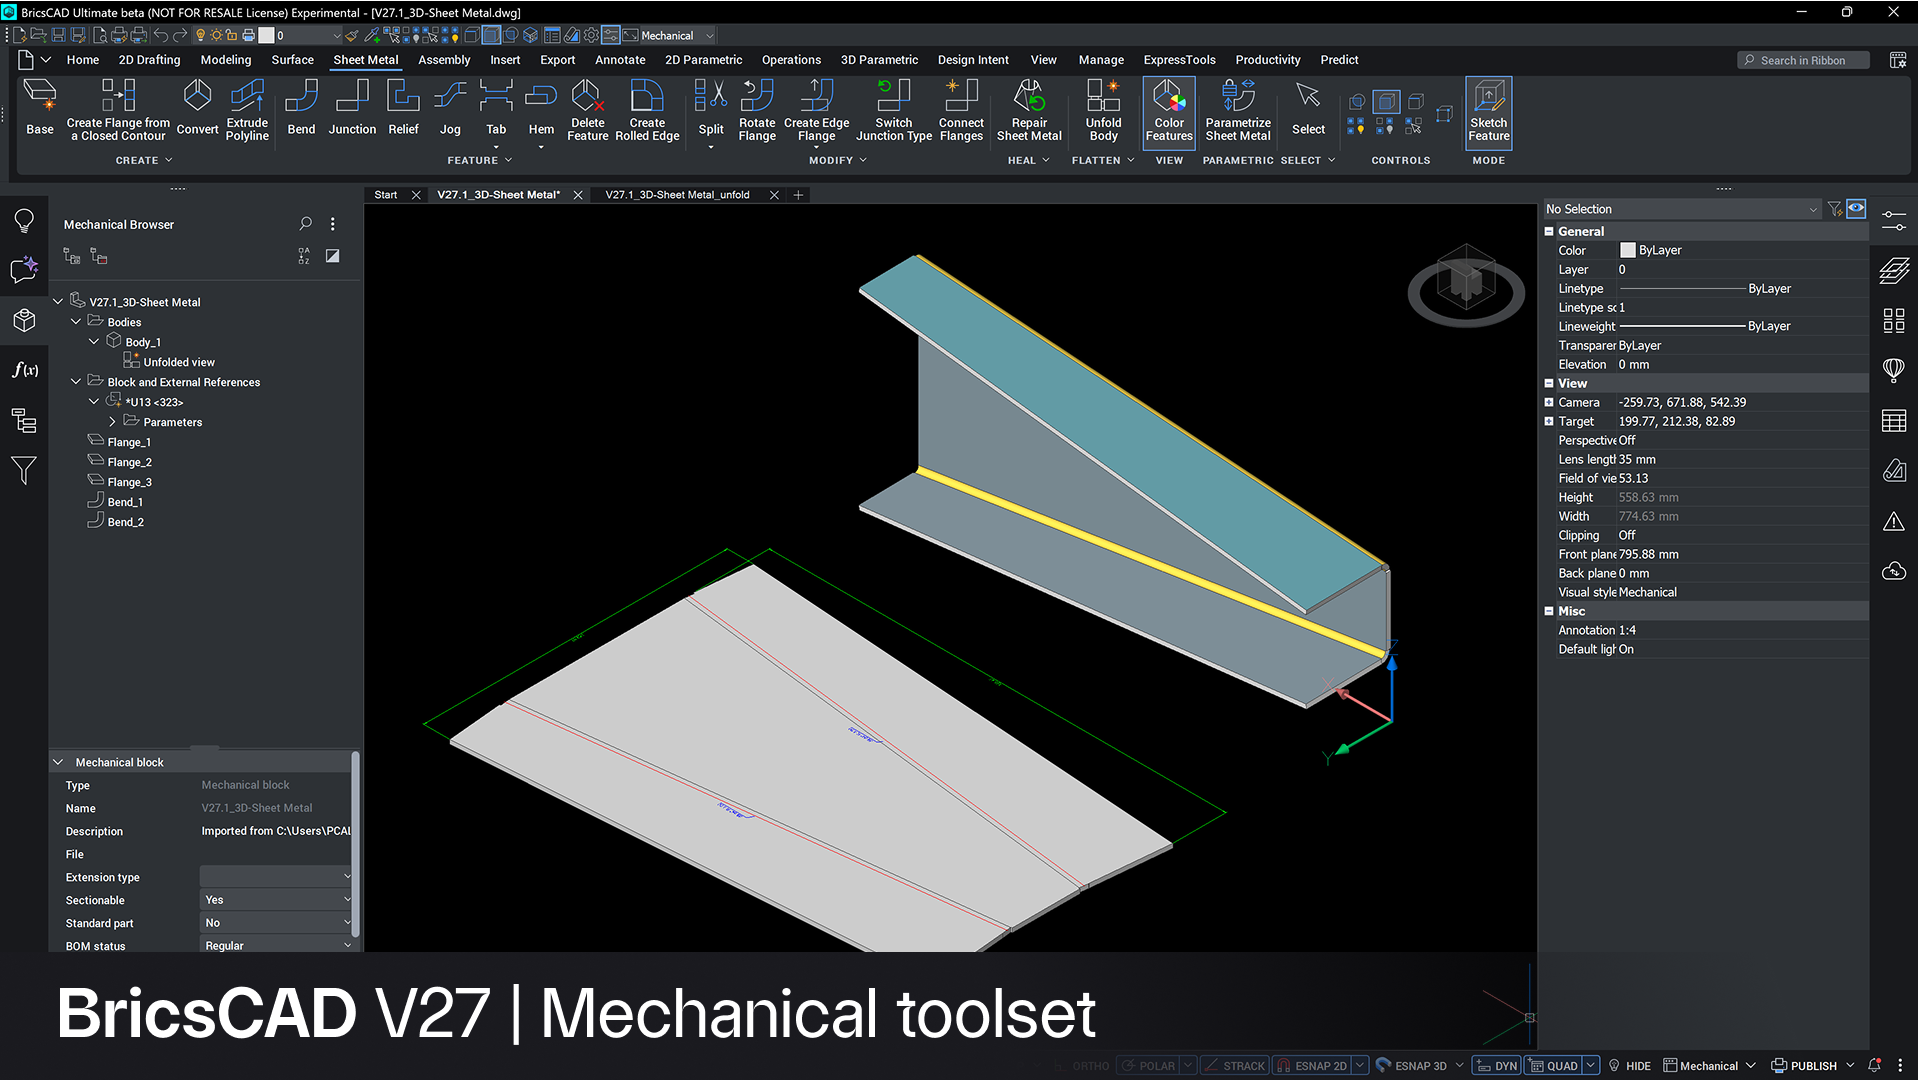
Task: Switch to the V27.1_3D-Sheet Metal_unfold tab
Action: click(677, 195)
